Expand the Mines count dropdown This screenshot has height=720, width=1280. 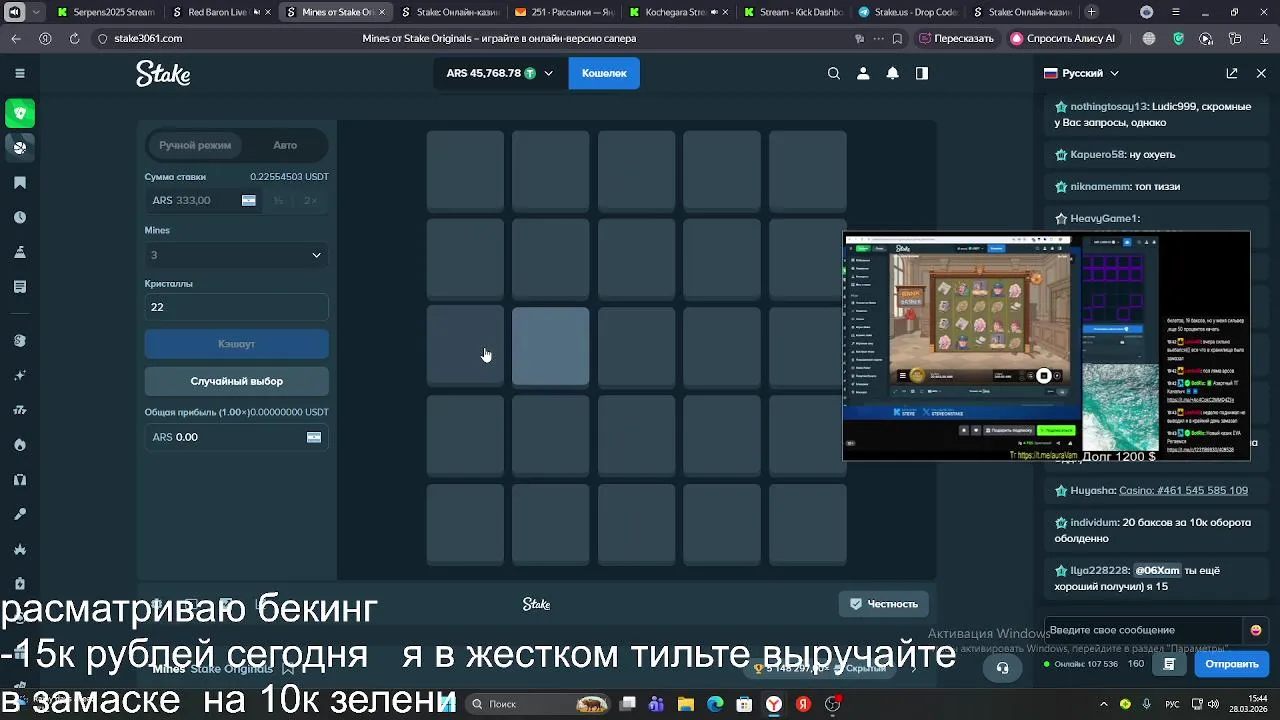click(236, 255)
